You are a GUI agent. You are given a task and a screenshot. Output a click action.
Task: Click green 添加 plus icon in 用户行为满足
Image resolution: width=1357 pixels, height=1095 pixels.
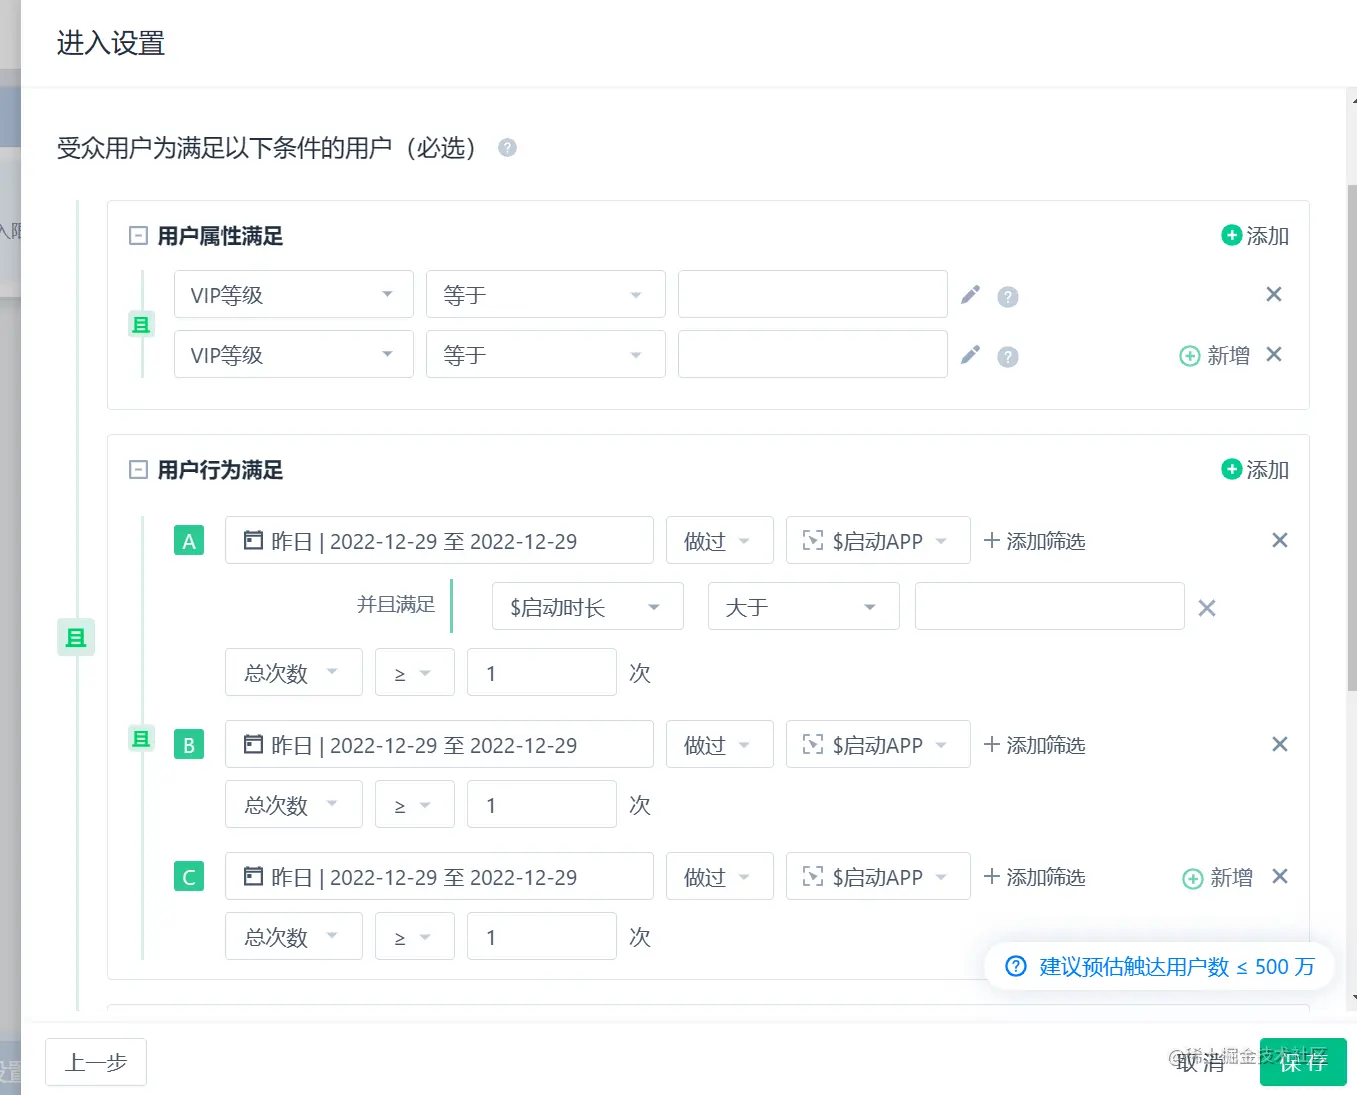[x=1231, y=469]
